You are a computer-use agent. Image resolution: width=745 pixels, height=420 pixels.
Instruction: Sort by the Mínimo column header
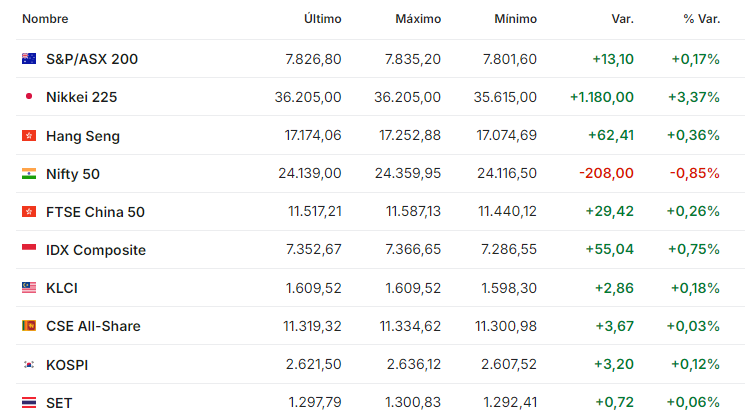click(516, 19)
